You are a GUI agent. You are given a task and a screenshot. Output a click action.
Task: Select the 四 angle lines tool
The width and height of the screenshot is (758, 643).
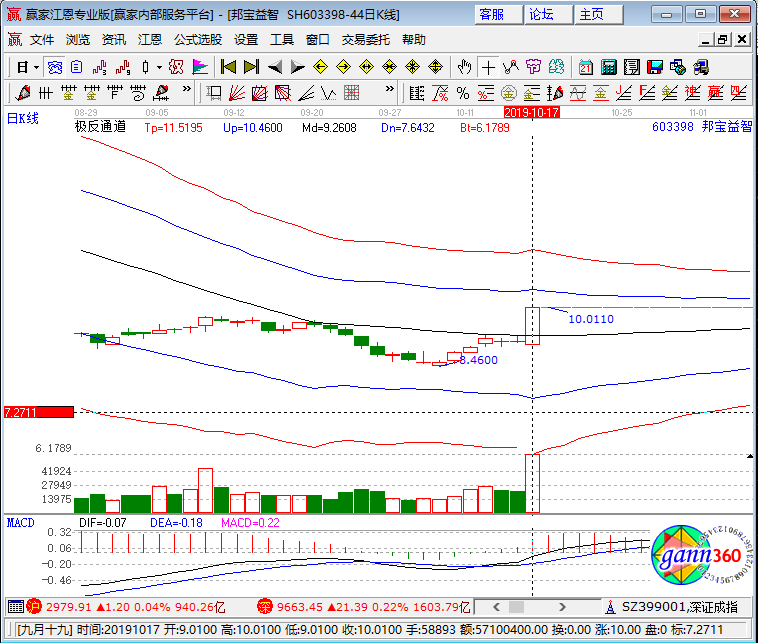click(739, 93)
